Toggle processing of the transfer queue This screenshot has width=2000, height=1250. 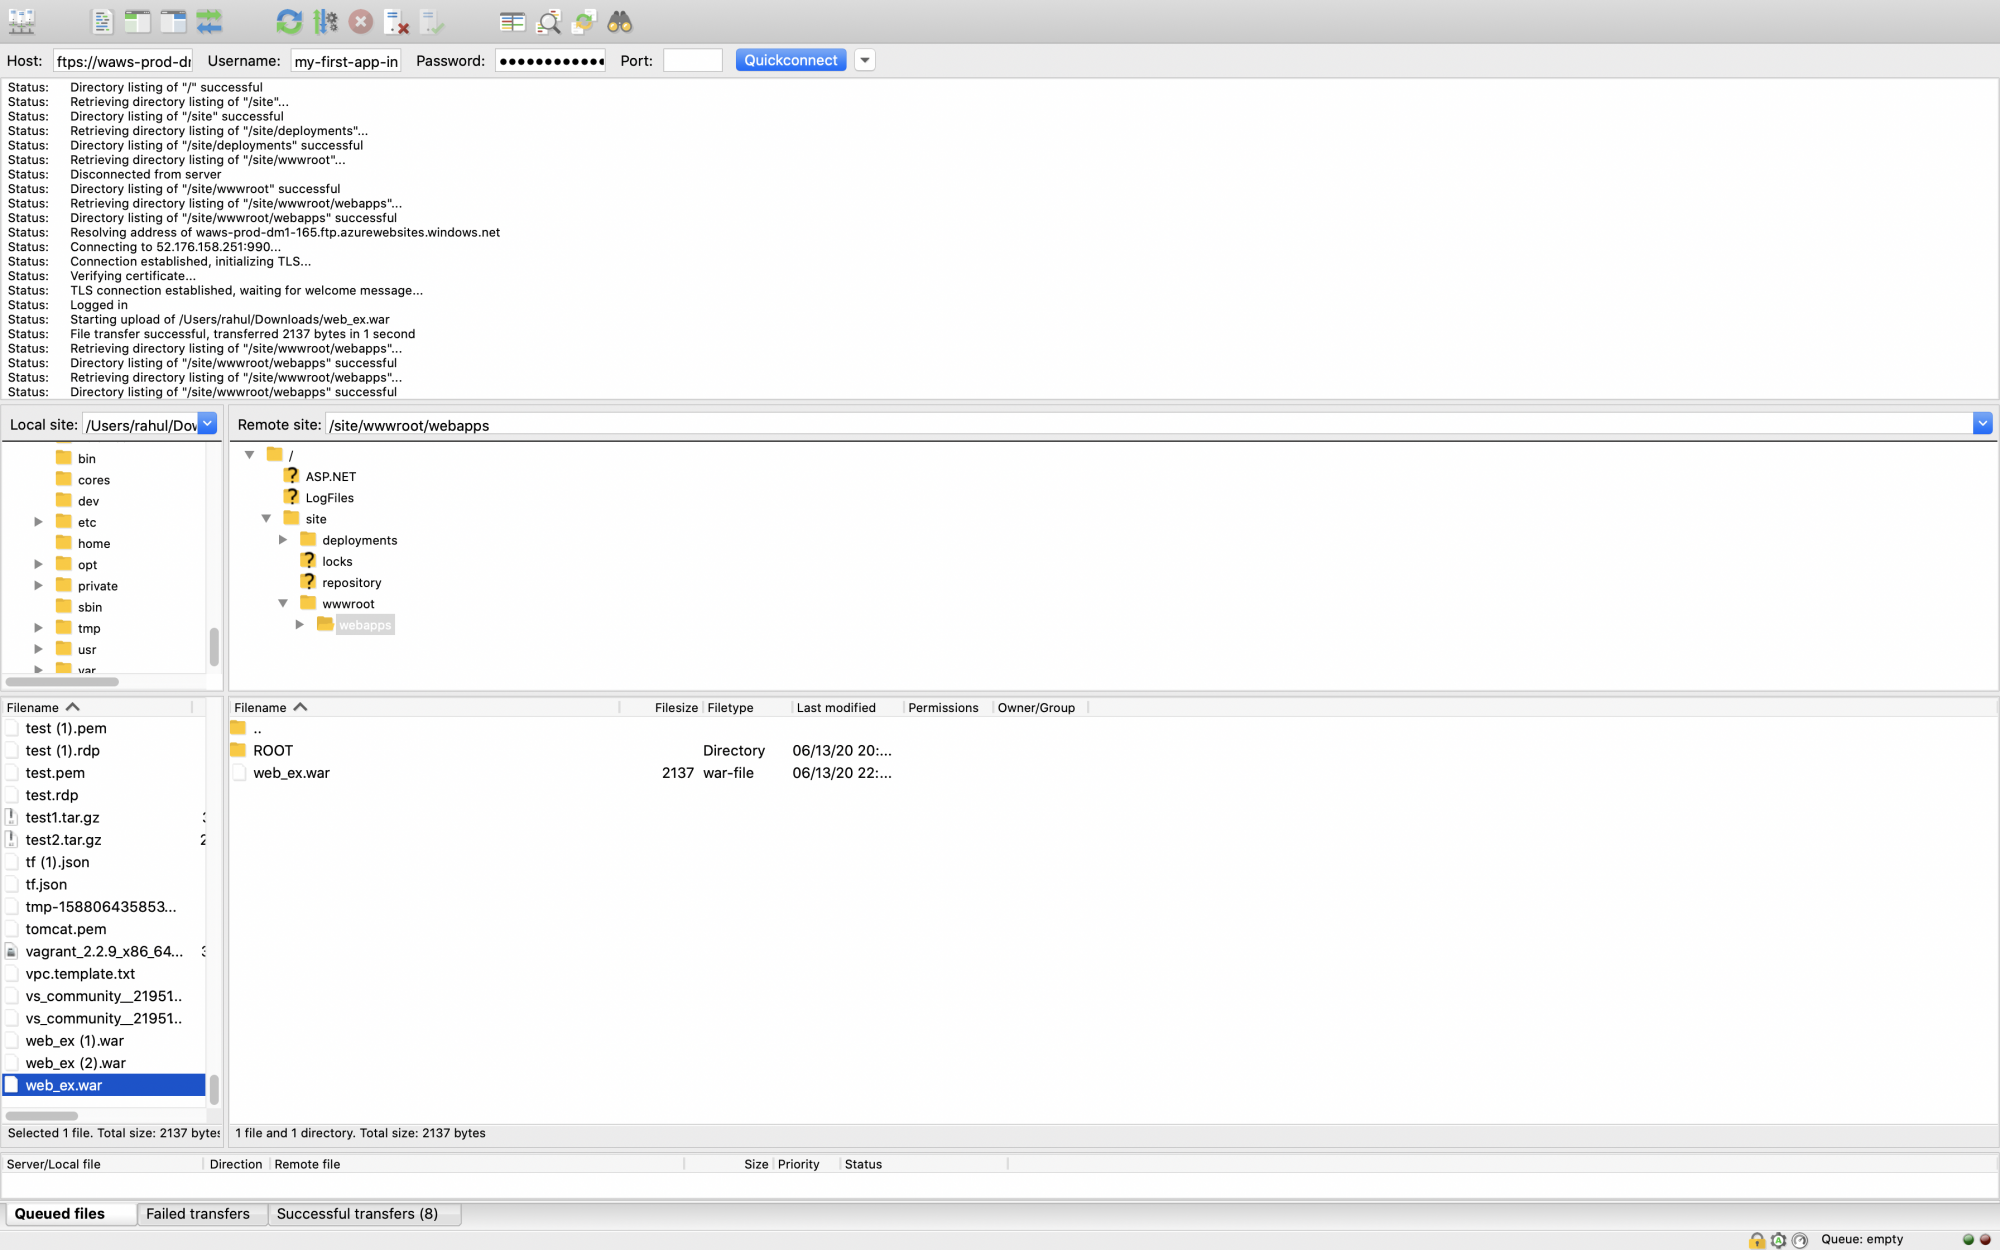pos(323,21)
